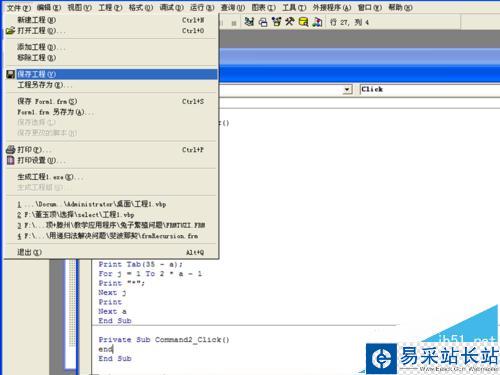This screenshot has height=375, width=500.
Task: Launch the Visual Component Manager icon
Action: tap(317, 22)
